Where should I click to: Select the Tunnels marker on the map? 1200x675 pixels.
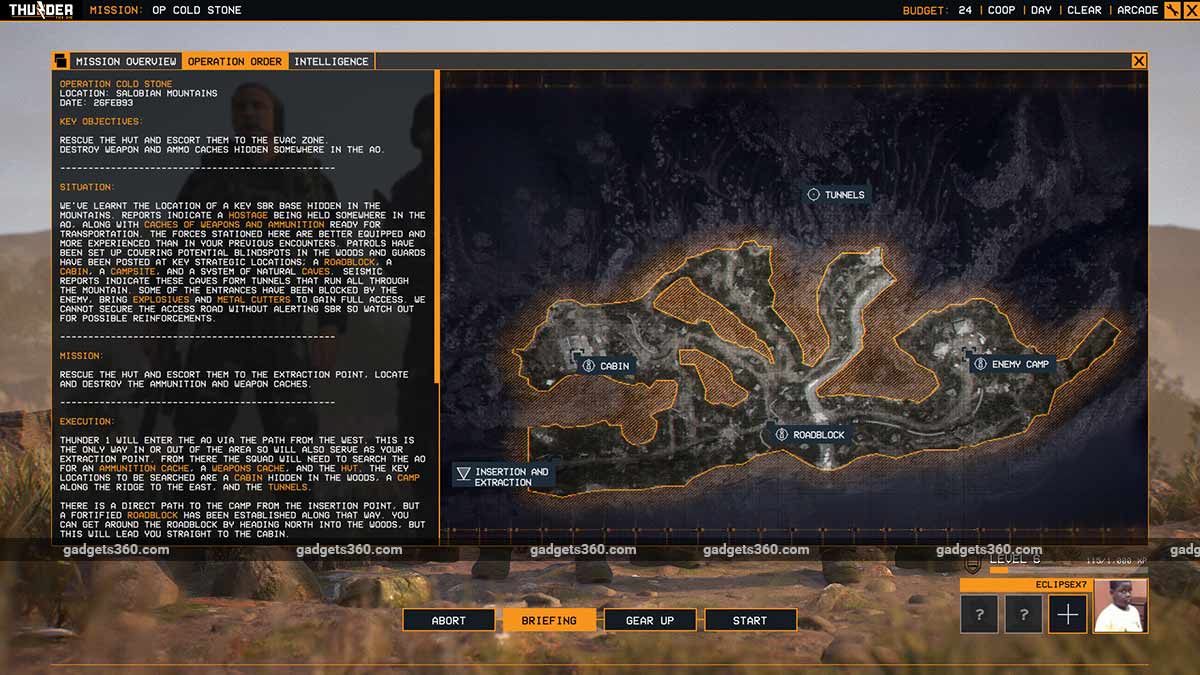(836, 195)
